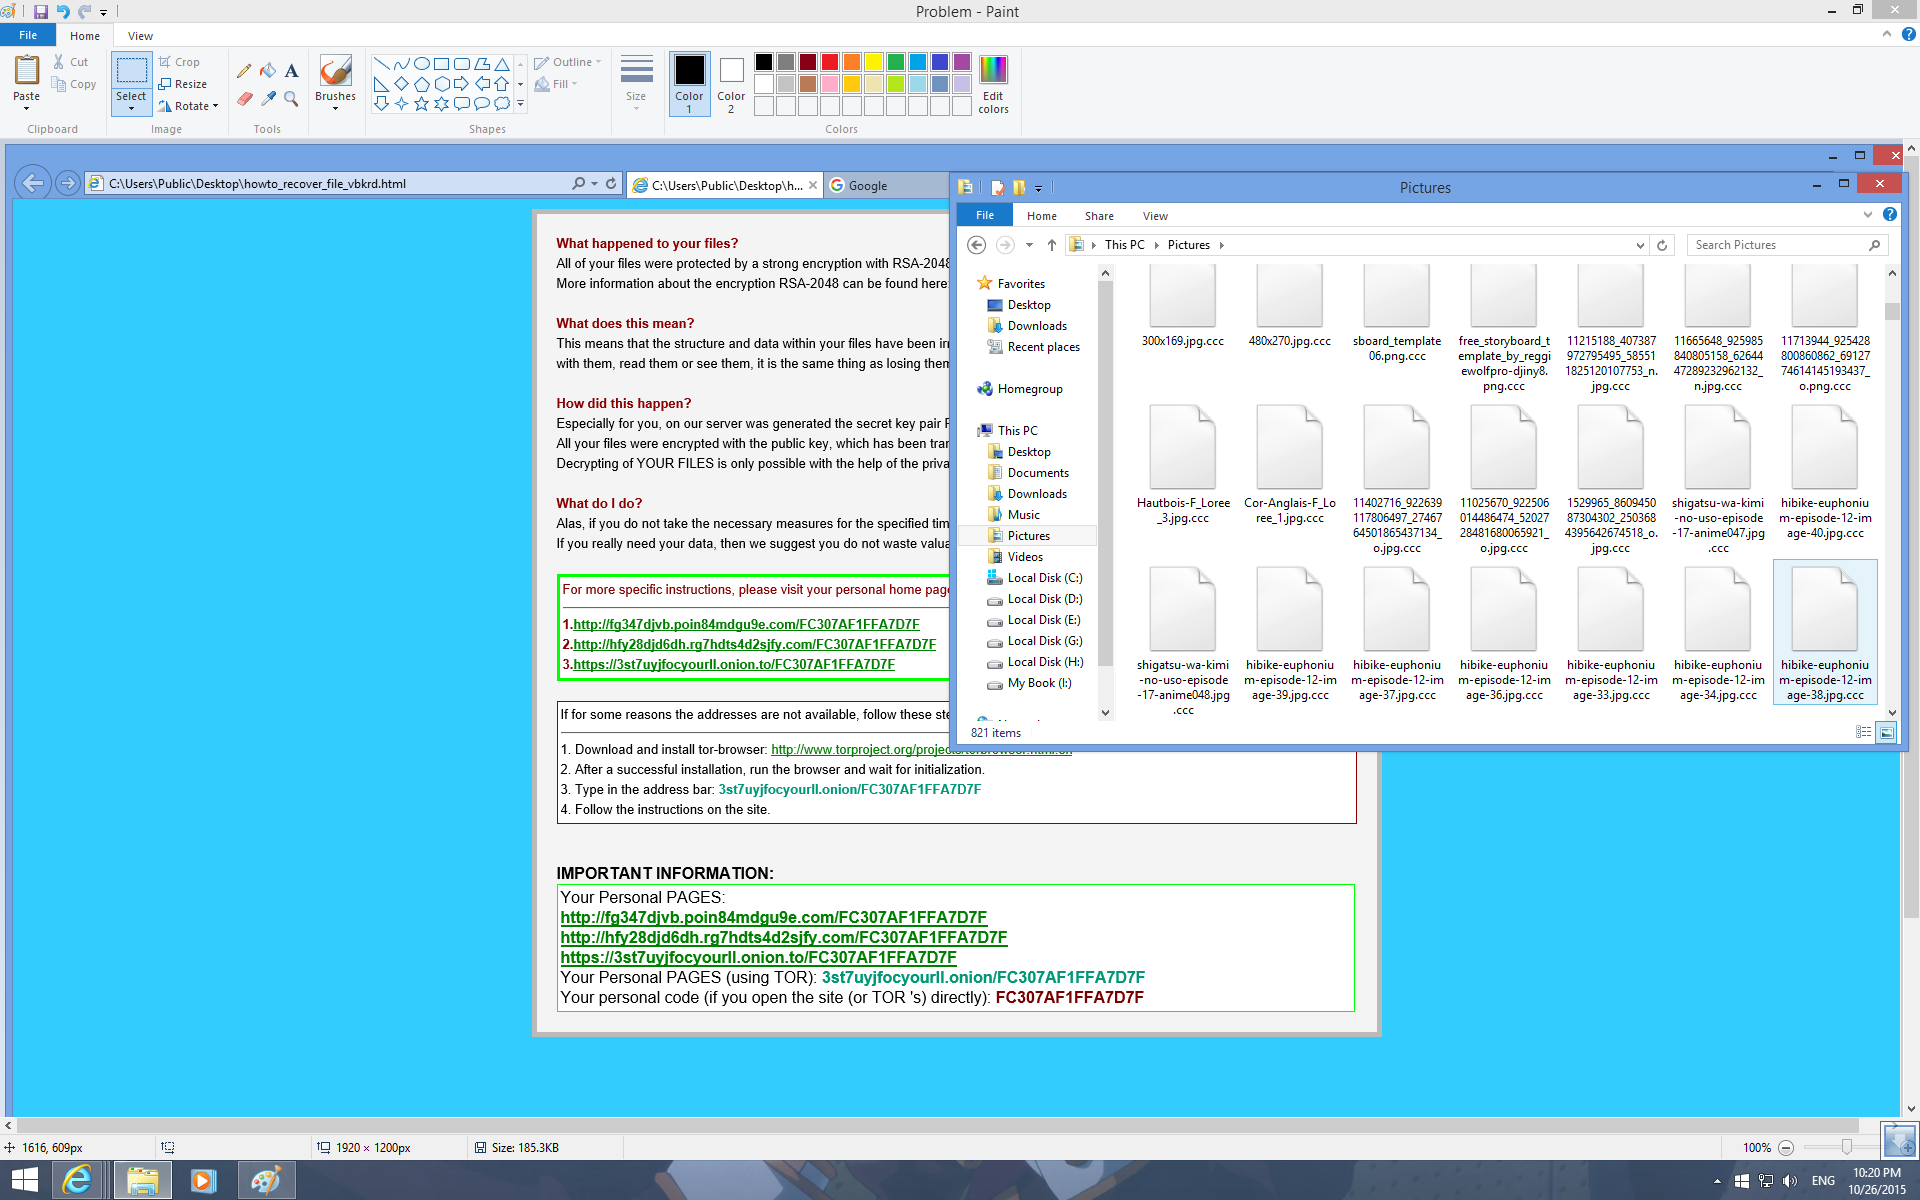Click the Resize image button

pyautogui.click(x=183, y=84)
